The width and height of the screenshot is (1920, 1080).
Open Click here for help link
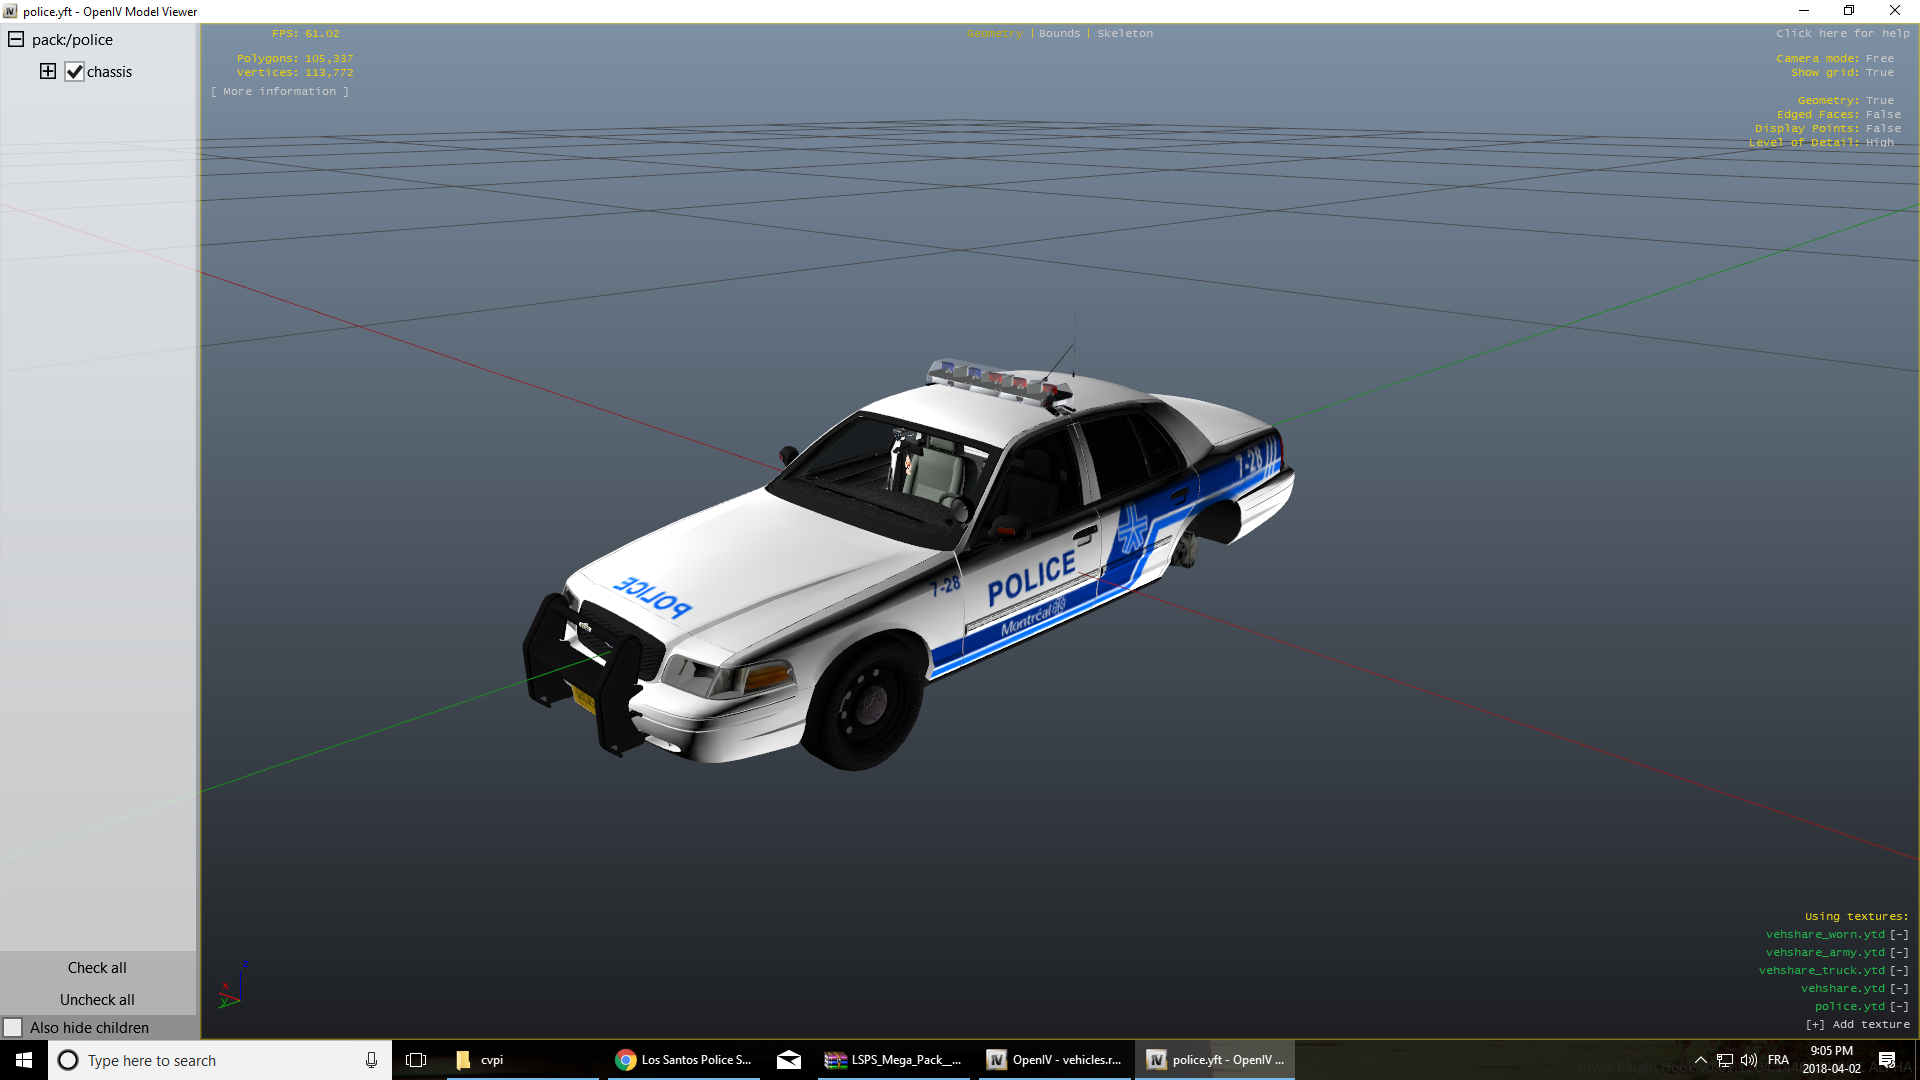click(x=1842, y=33)
